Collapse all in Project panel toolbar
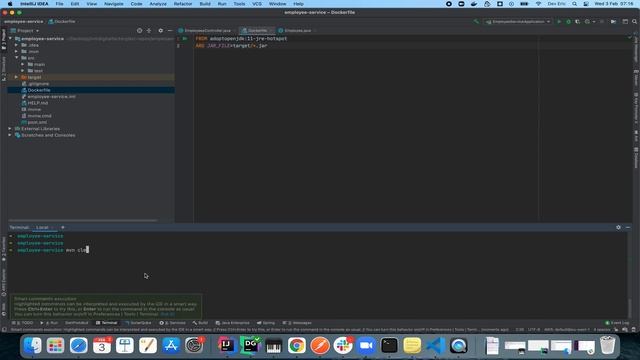 click(149, 31)
